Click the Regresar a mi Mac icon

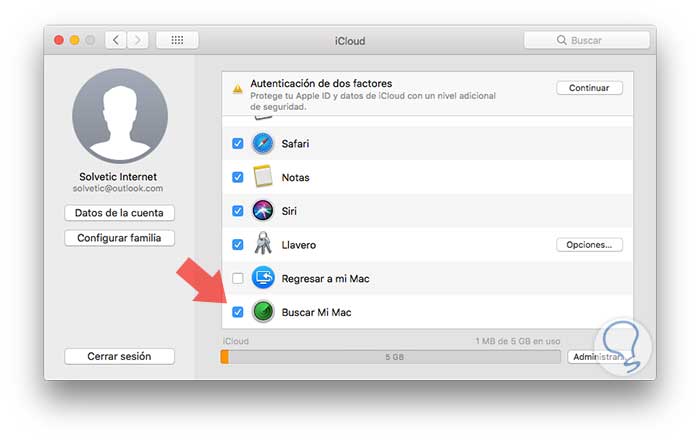click(262, 278)
